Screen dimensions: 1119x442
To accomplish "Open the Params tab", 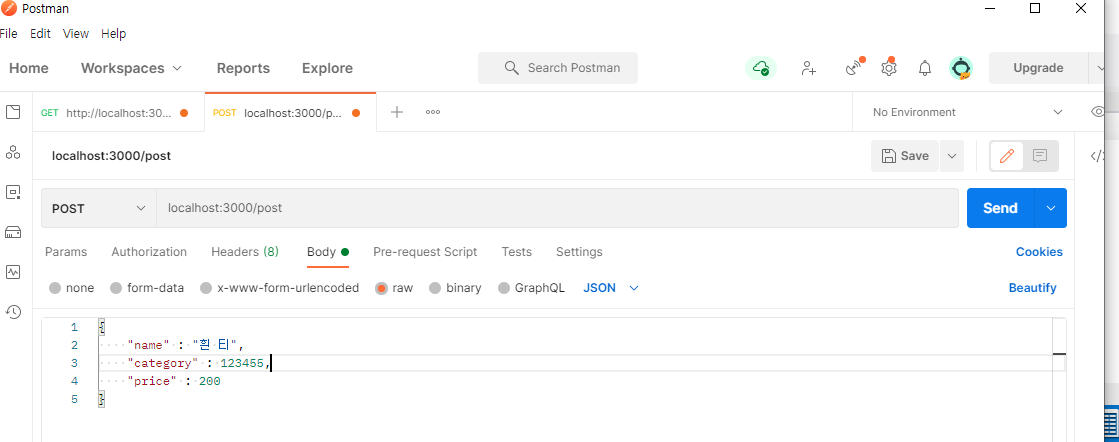I will click(66, 252).
